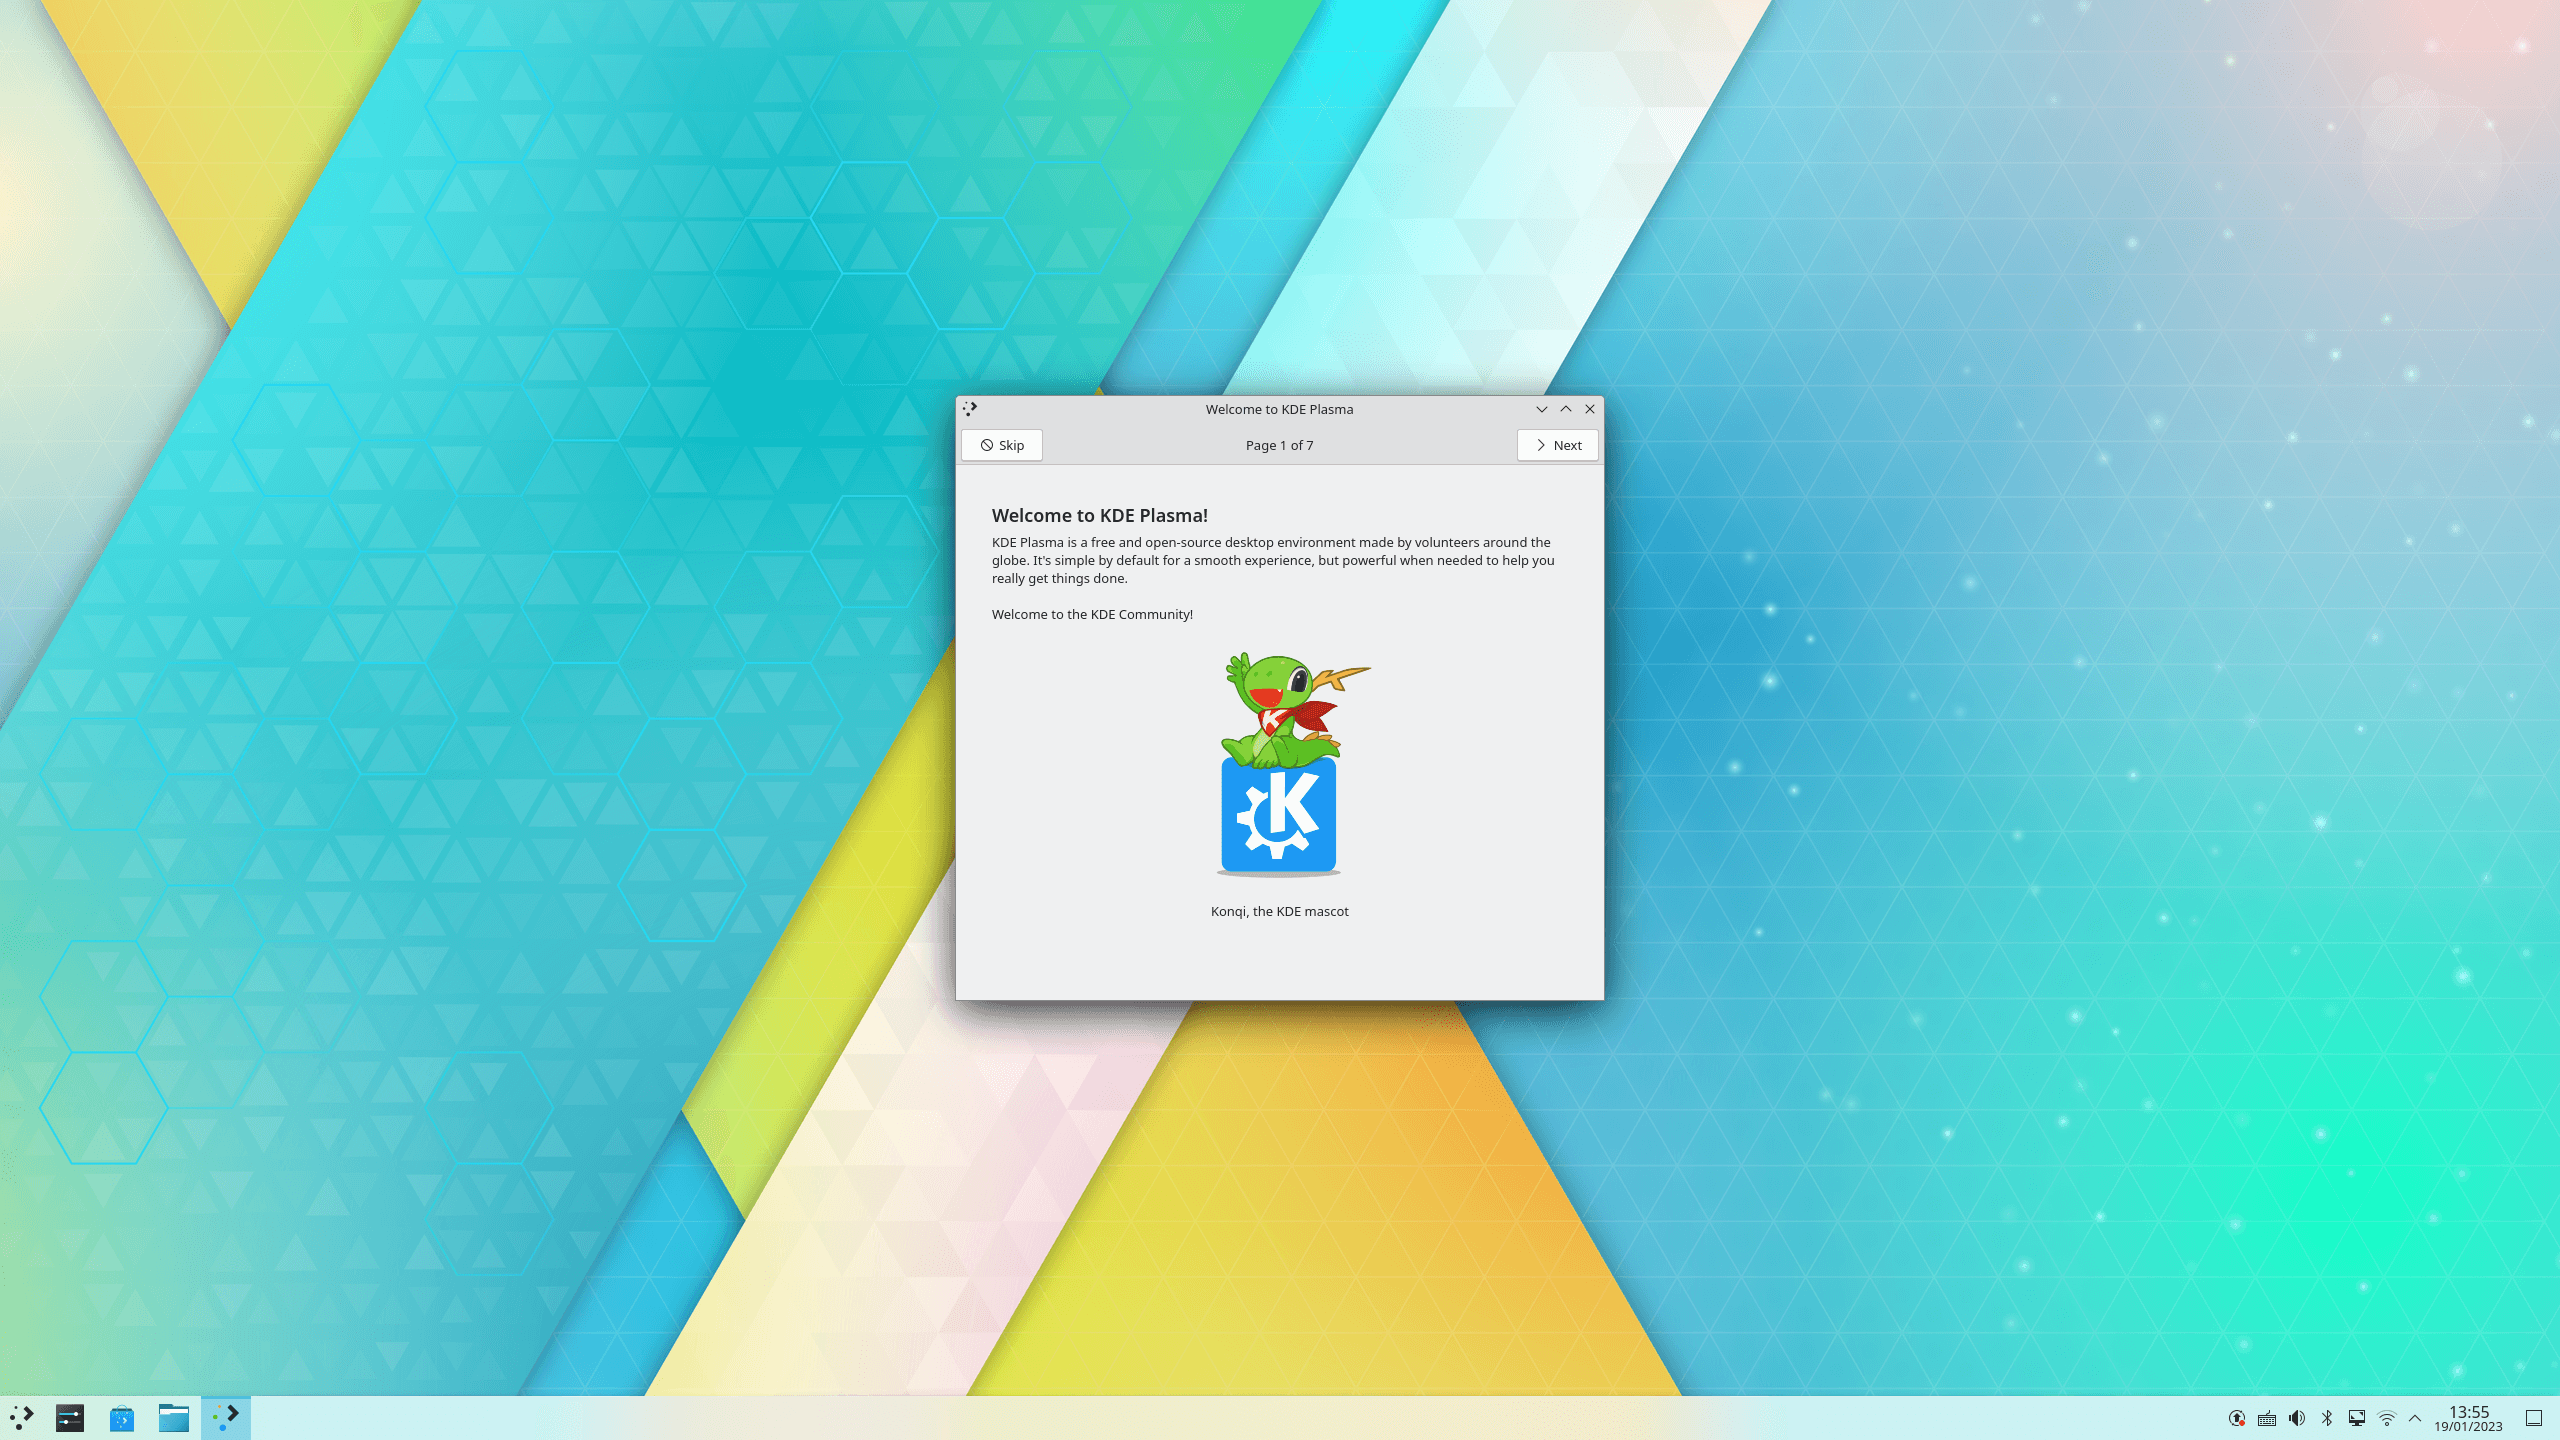Click the system tray network icon
The height and width of the screenshot is (1440, 2560).
(x=2386, y=1417)
